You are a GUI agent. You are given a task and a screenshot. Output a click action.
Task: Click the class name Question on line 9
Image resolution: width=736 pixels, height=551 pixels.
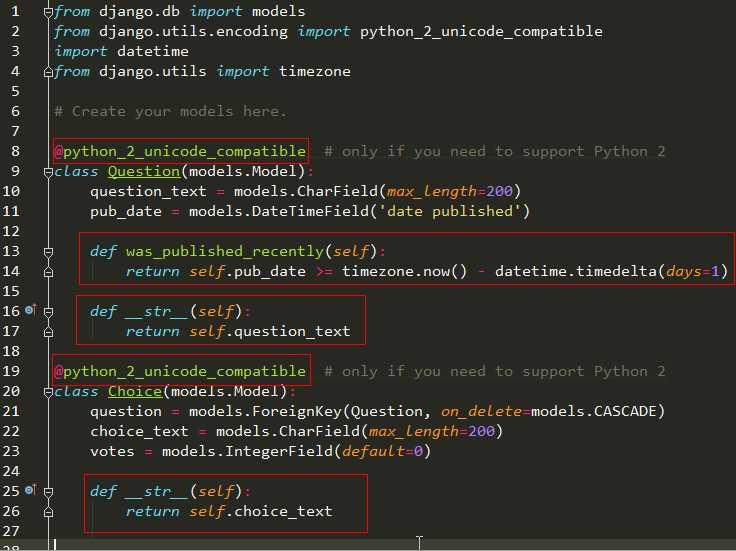(144, 171)
